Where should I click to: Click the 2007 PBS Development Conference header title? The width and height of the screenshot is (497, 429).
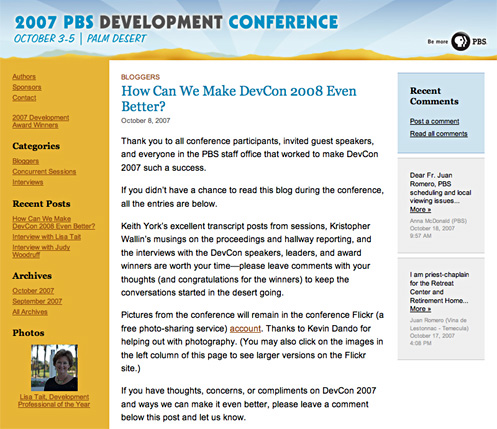click(x=176, y=22)
